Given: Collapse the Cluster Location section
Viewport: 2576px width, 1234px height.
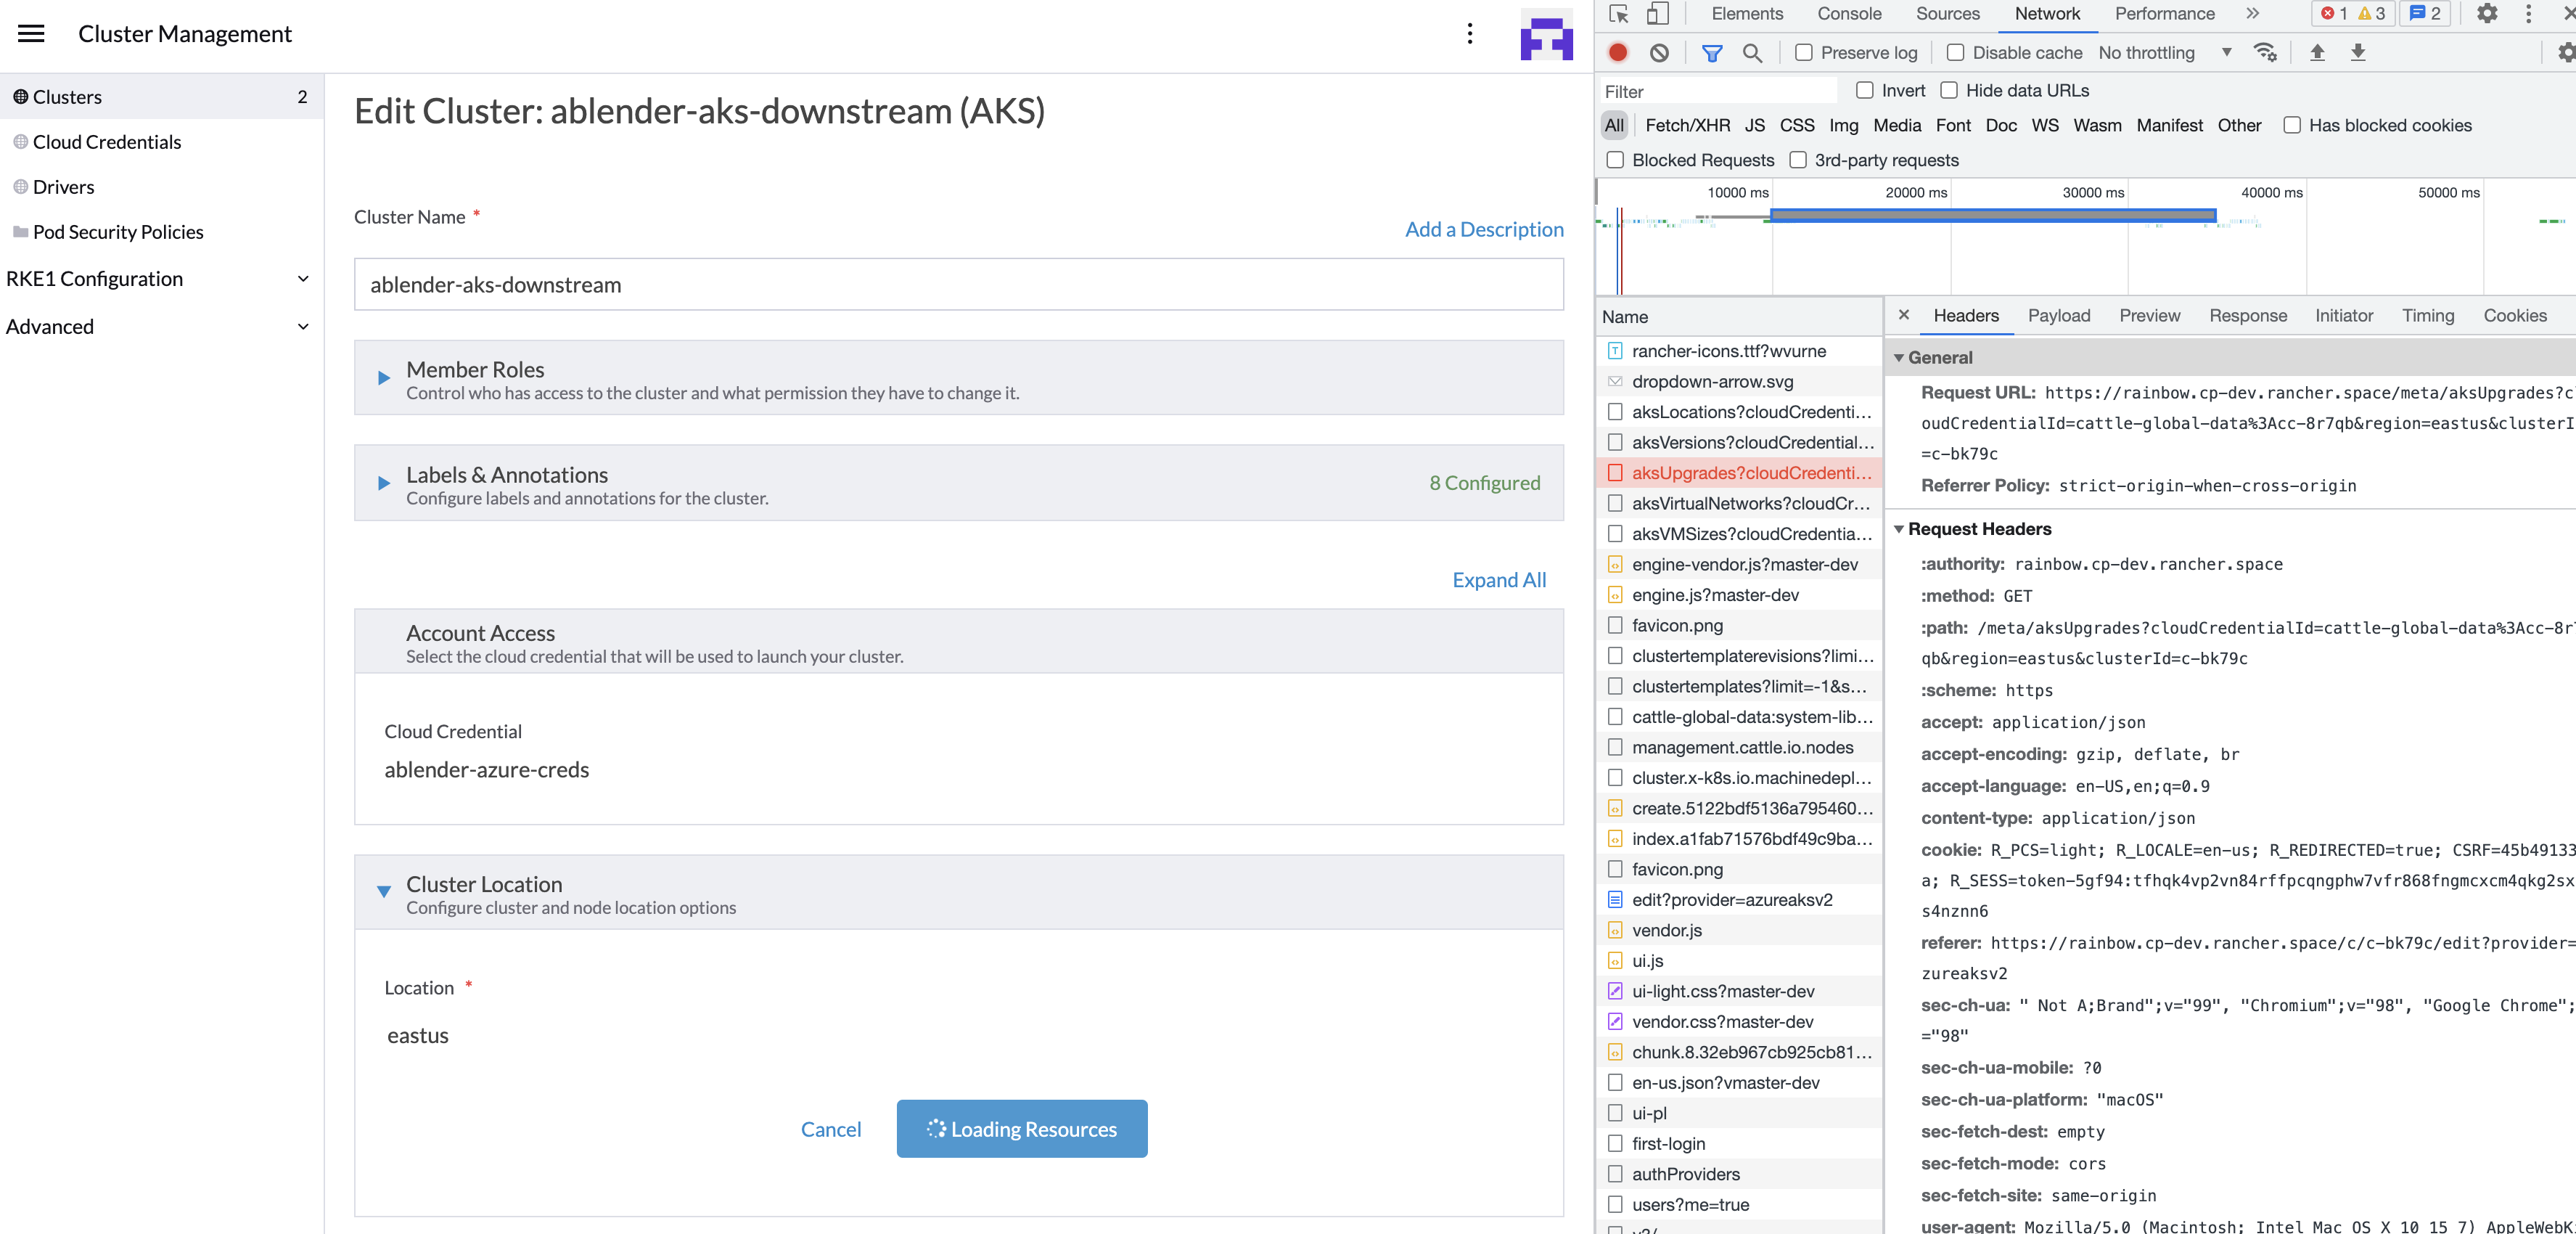Looking at the screenshot, I should point(383,892).
